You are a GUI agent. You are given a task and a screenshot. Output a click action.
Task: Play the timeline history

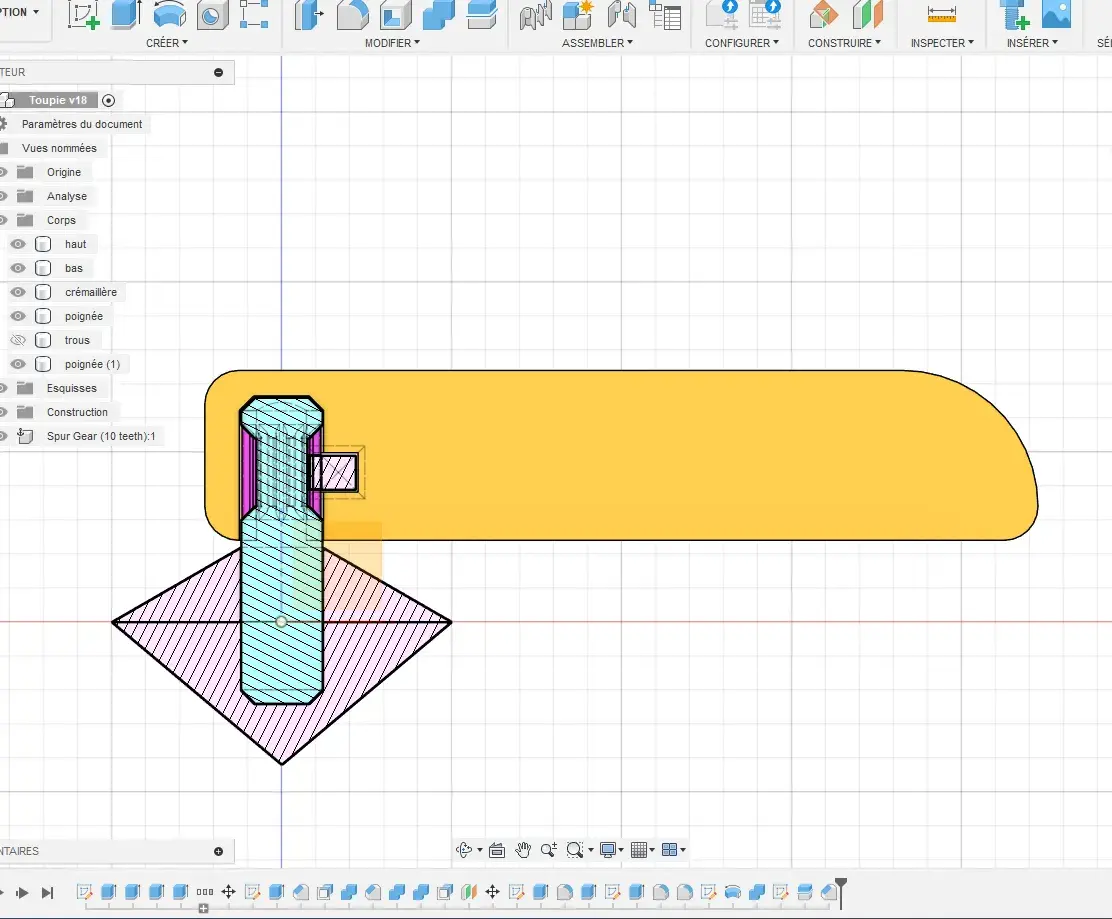coord(22,893)
